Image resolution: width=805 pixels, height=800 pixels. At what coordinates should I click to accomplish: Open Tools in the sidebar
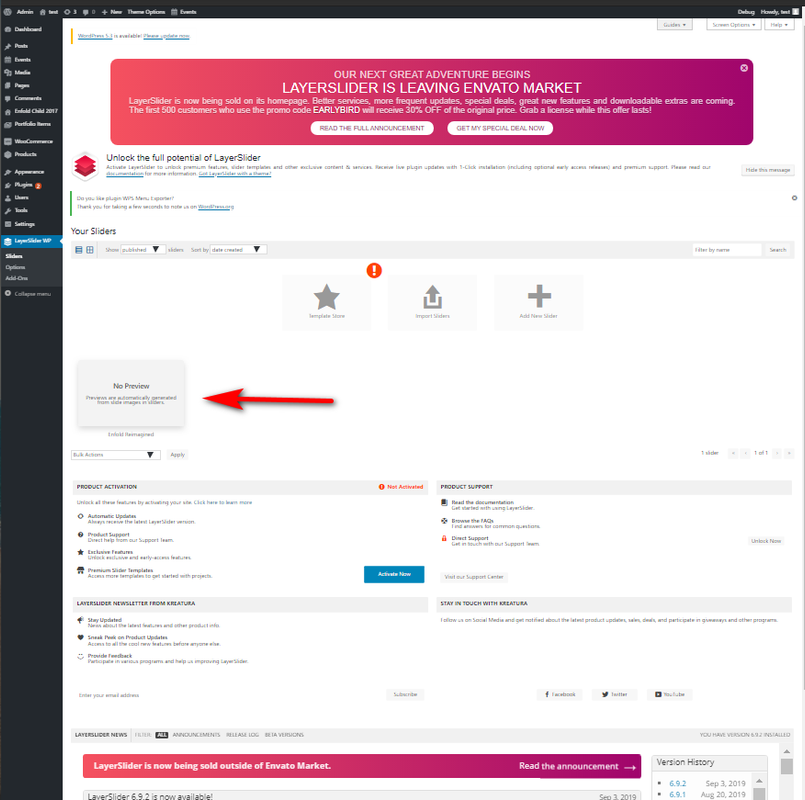click(21, 211)
